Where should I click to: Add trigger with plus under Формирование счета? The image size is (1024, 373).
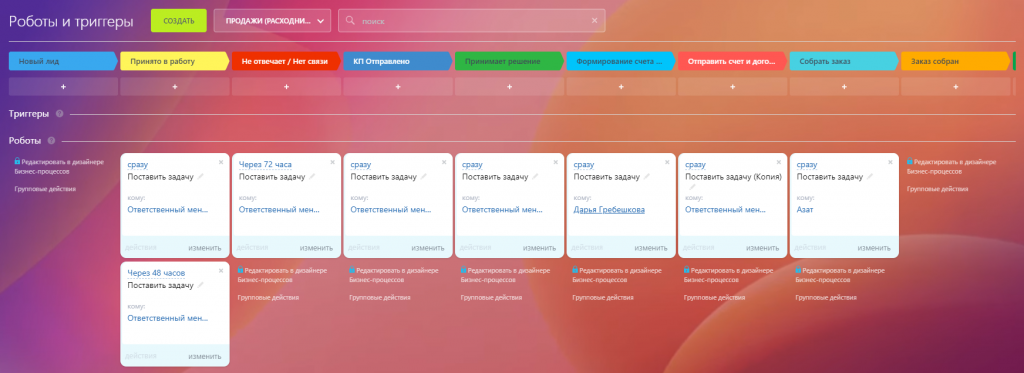tap(621, 86)
